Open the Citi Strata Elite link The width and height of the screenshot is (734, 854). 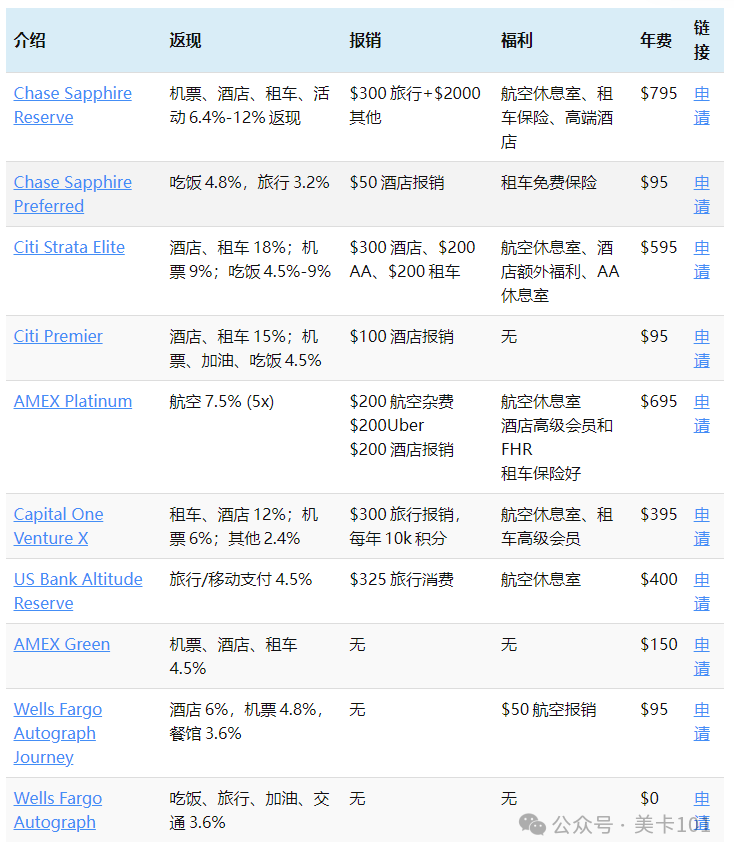69,247
